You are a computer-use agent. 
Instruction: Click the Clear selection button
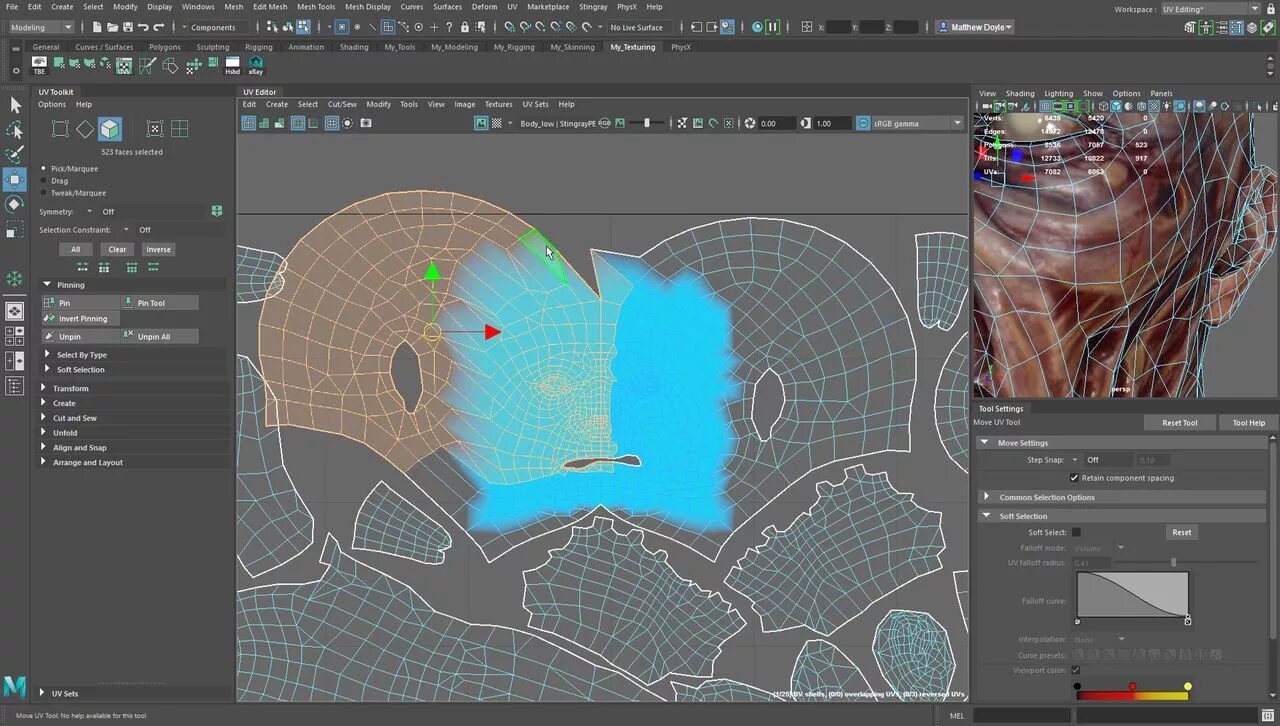pos(117,249)
